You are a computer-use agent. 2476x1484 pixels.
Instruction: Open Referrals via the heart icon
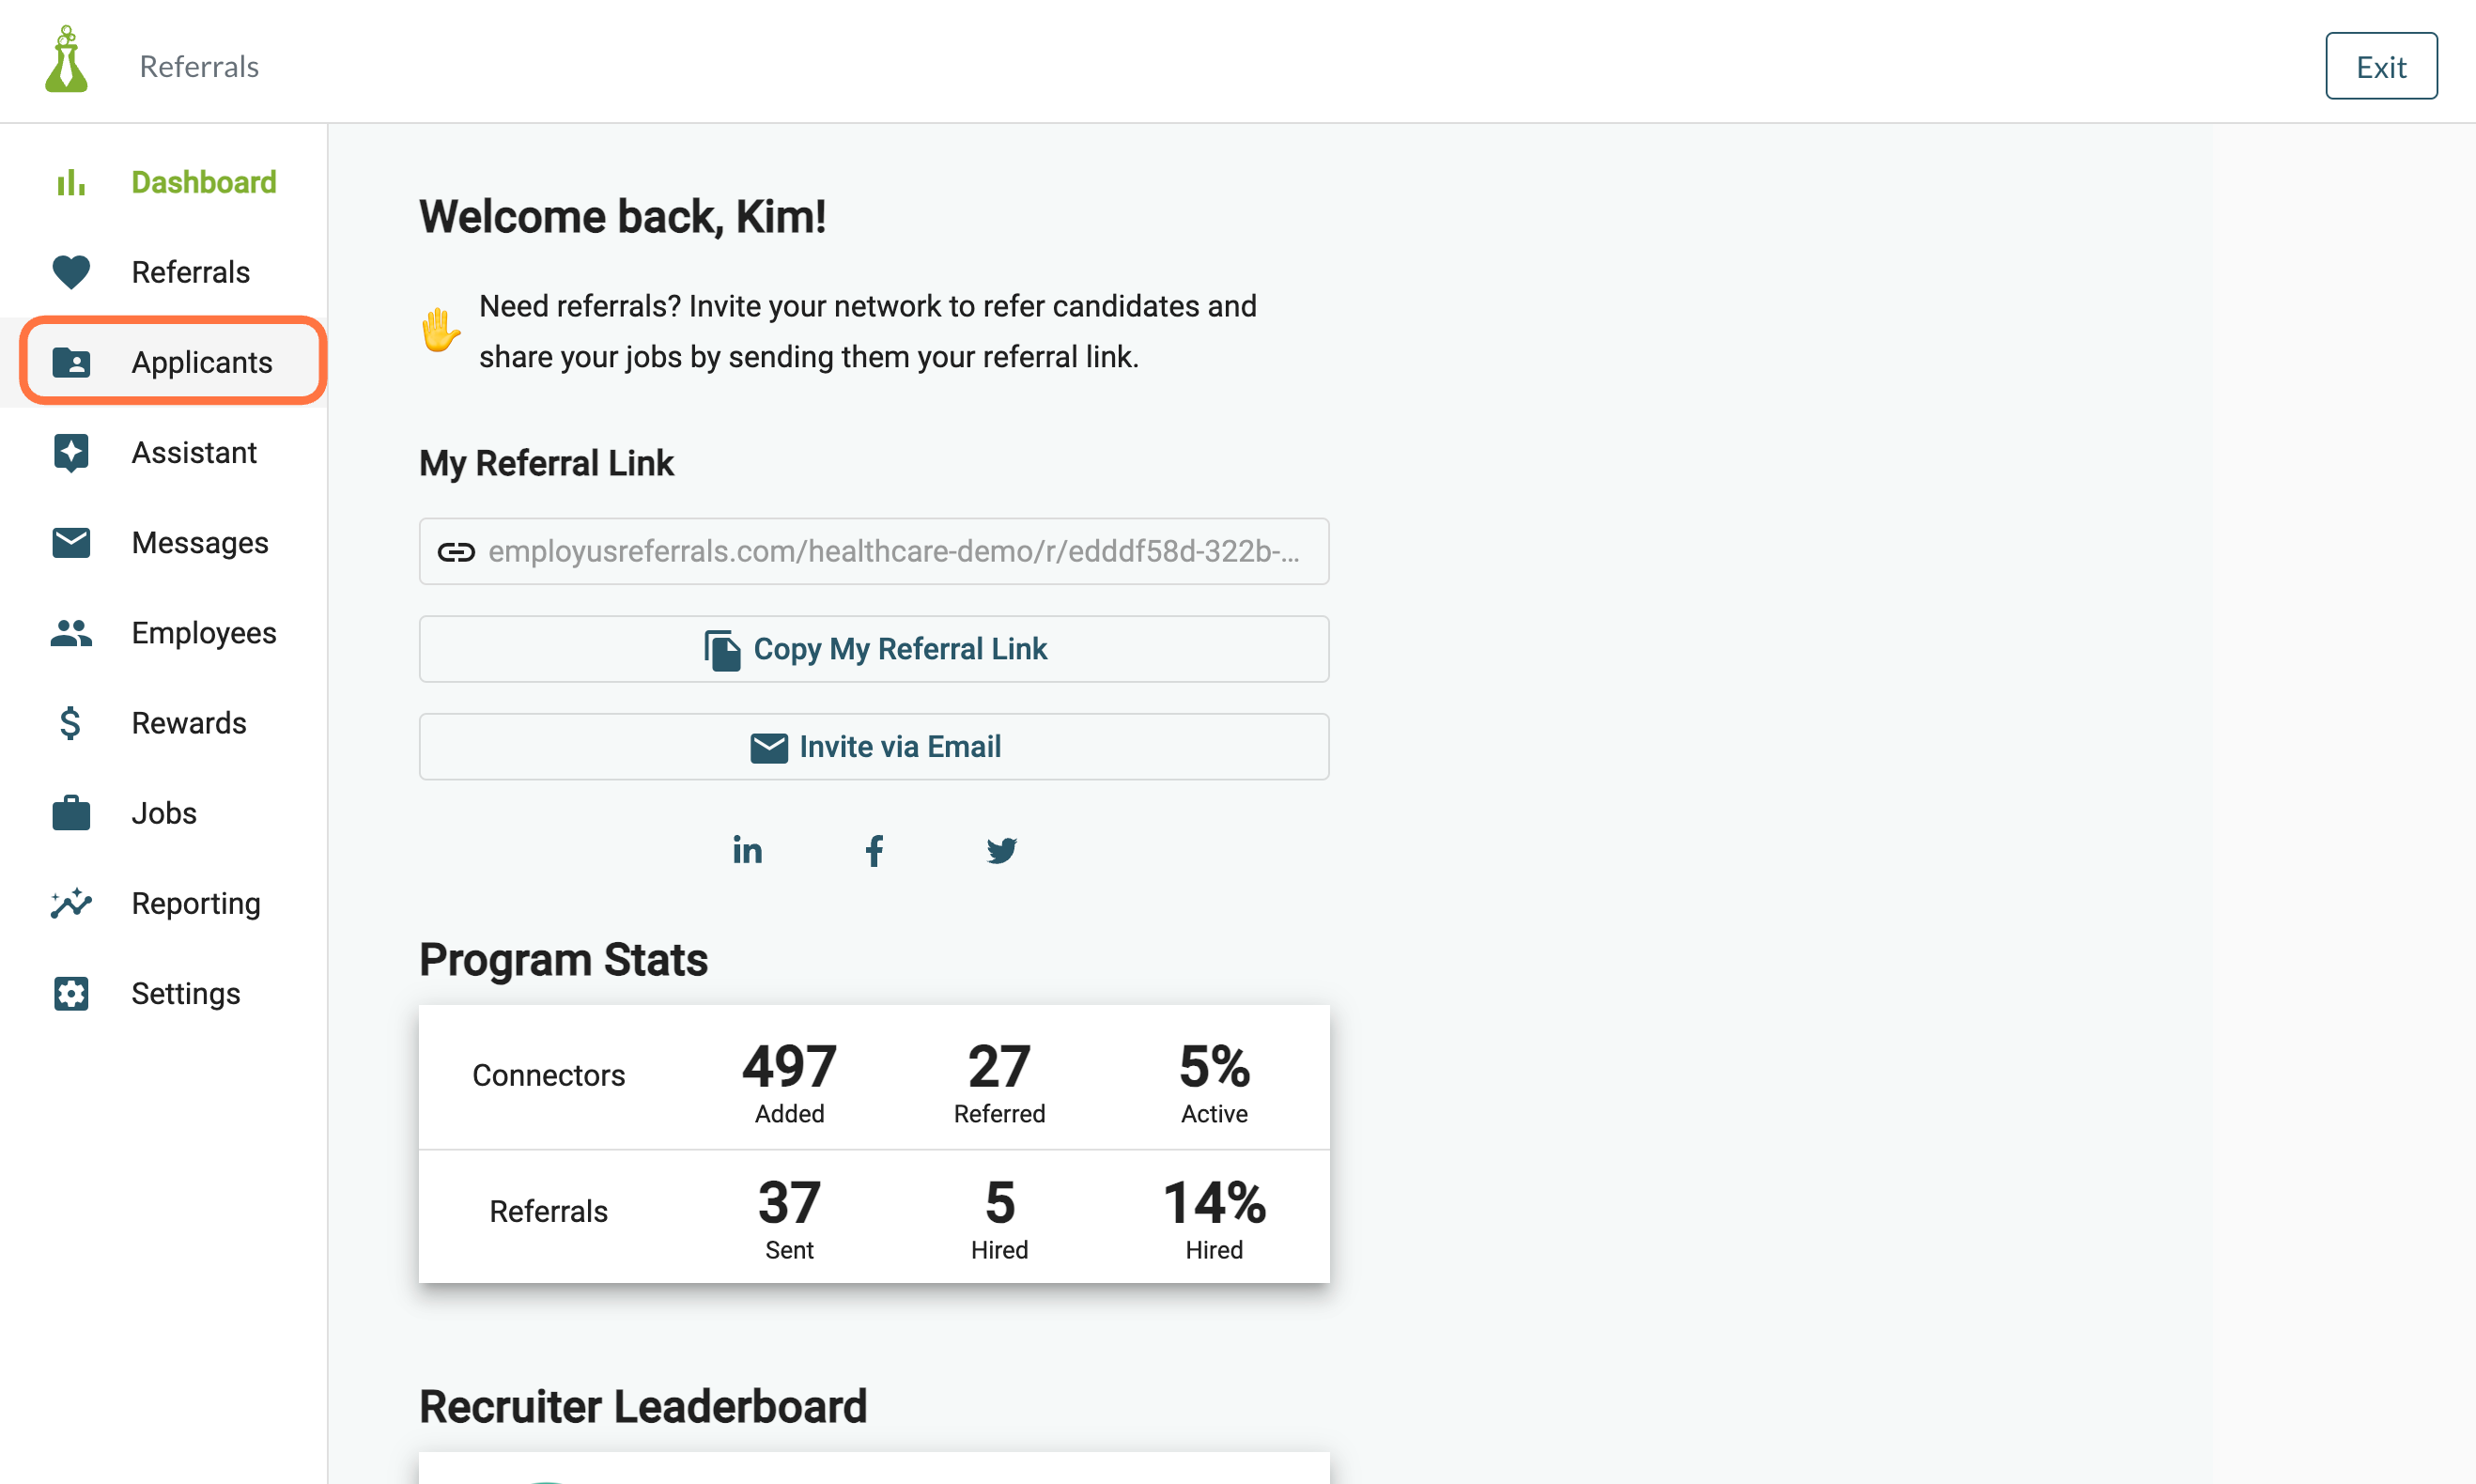tap(71, 272)
